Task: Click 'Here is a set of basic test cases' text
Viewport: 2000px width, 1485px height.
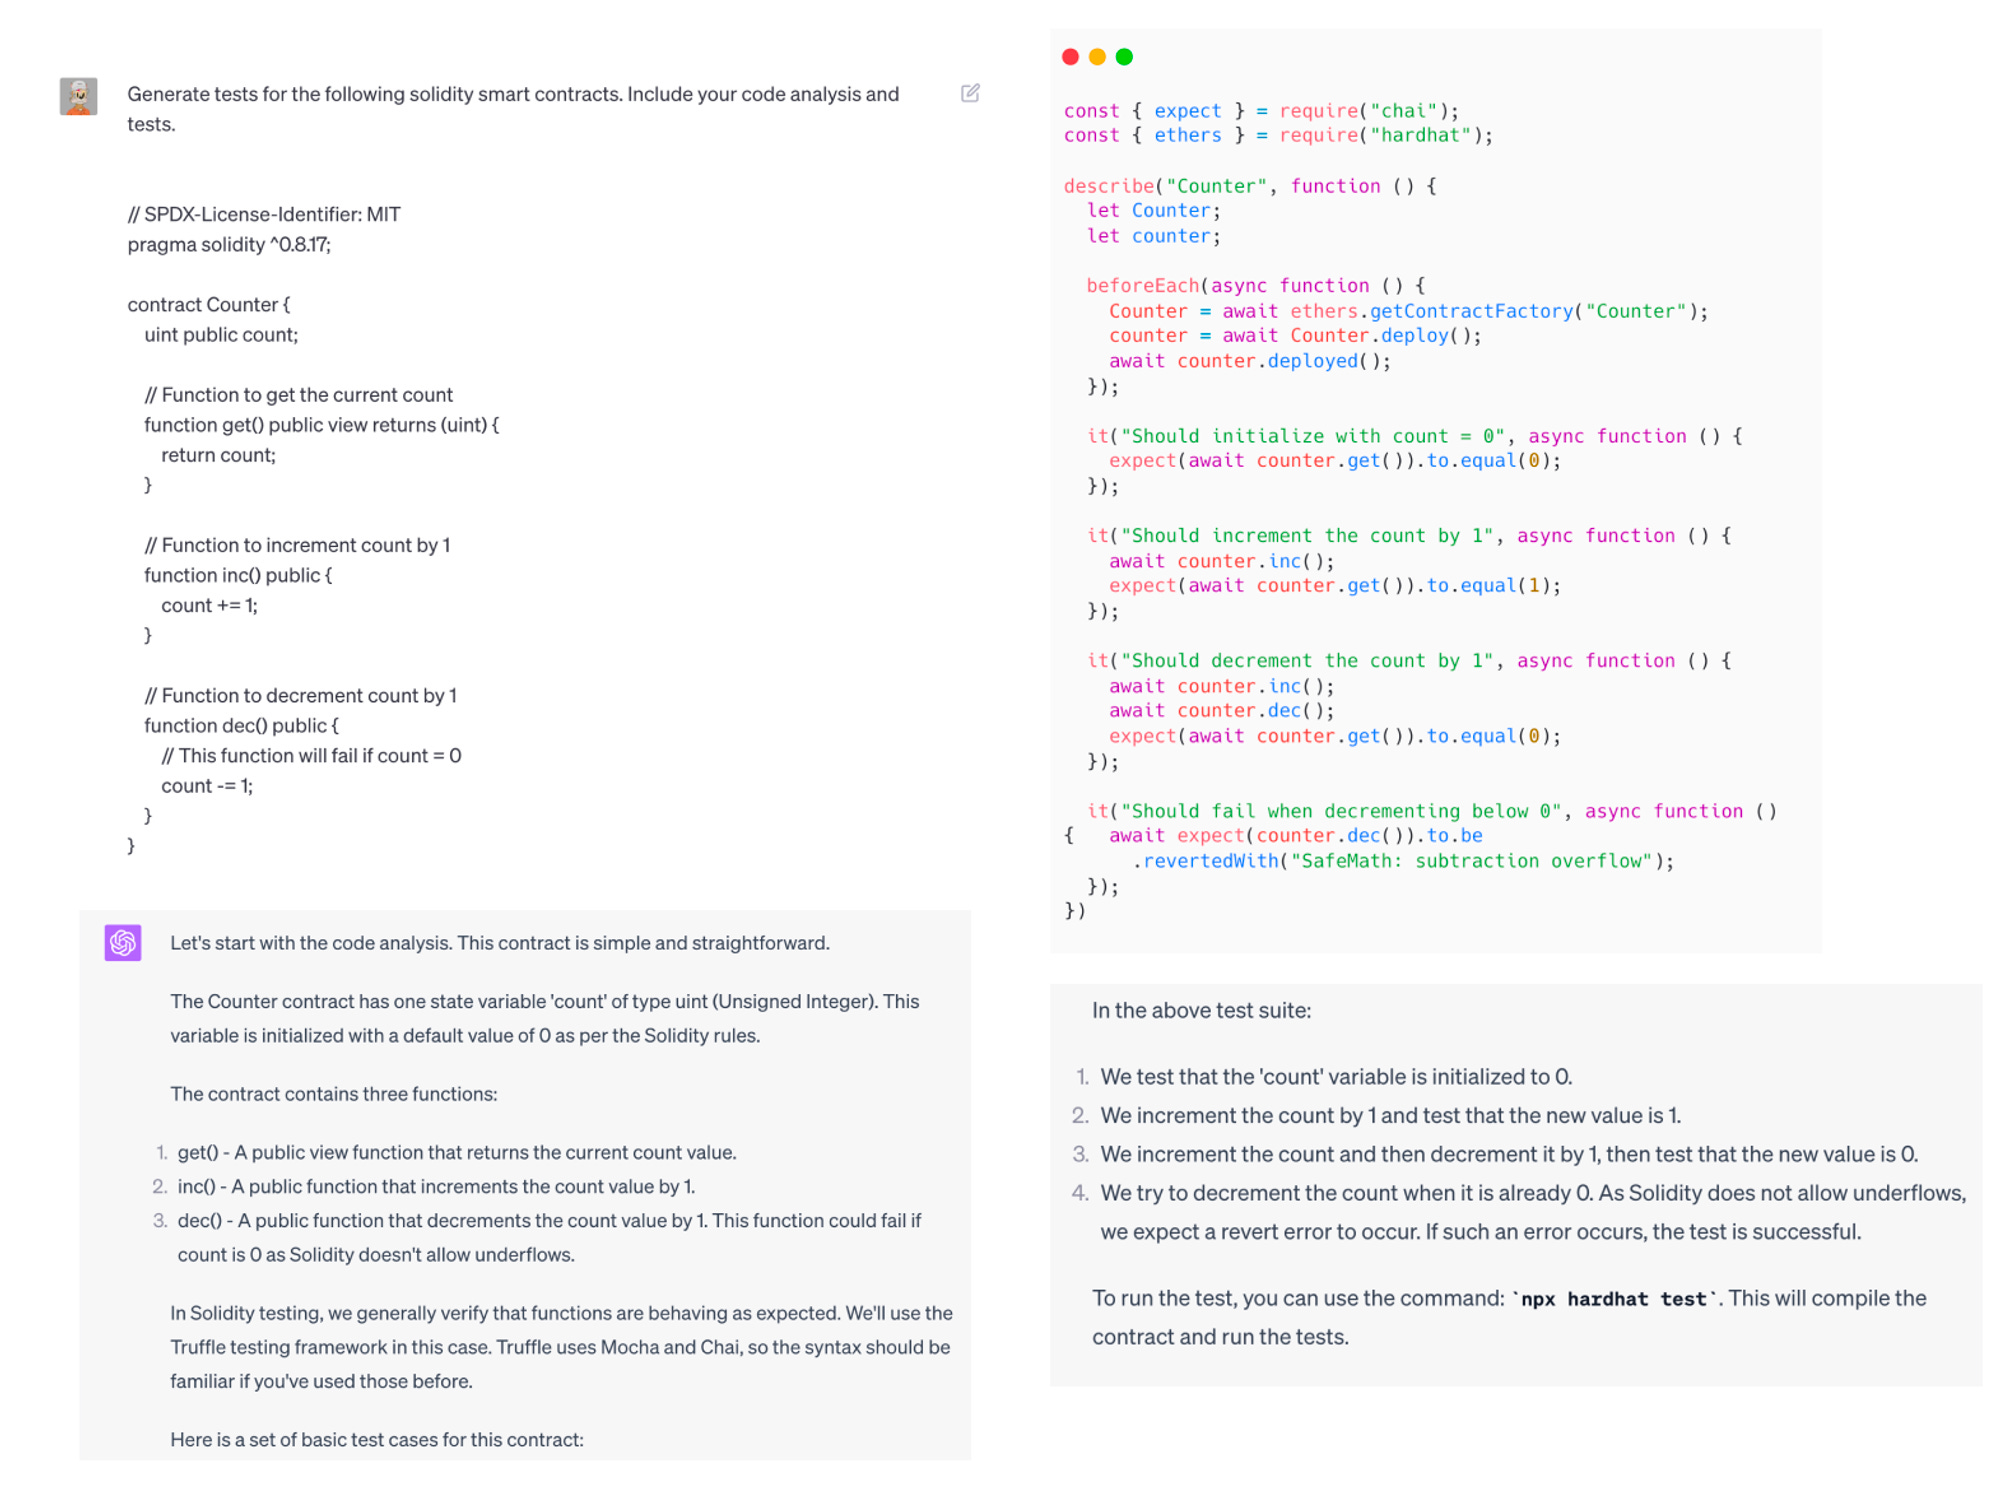Action: [x=376, y=1439]
